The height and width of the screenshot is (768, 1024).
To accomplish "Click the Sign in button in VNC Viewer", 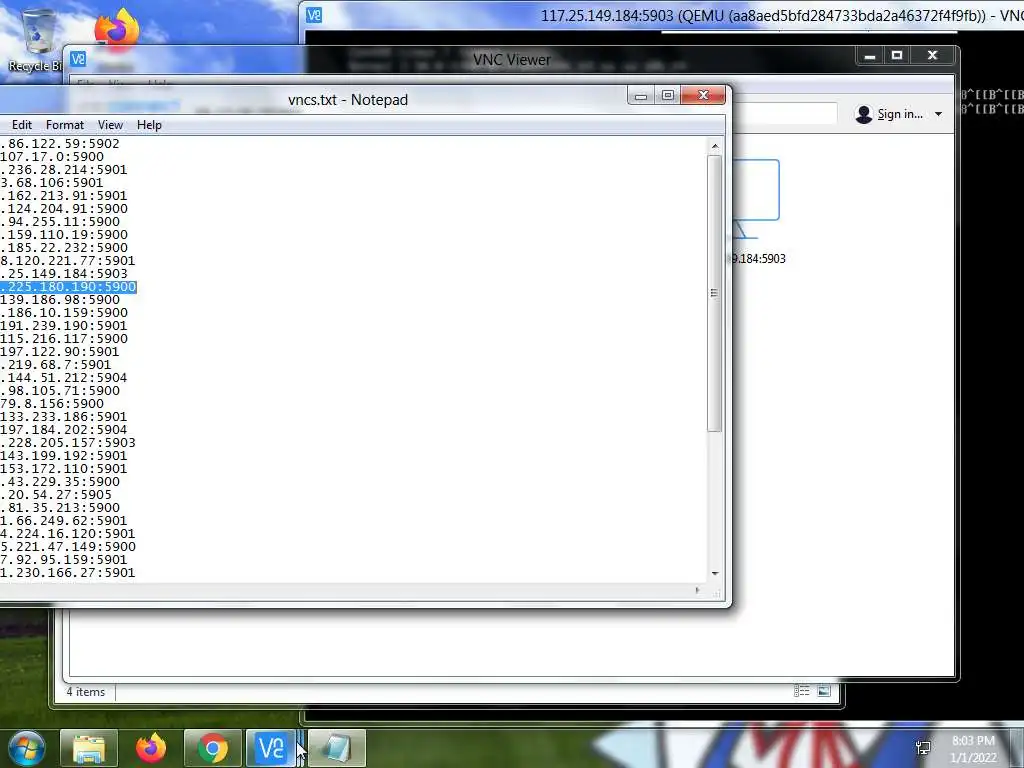I will coord(900,114).
